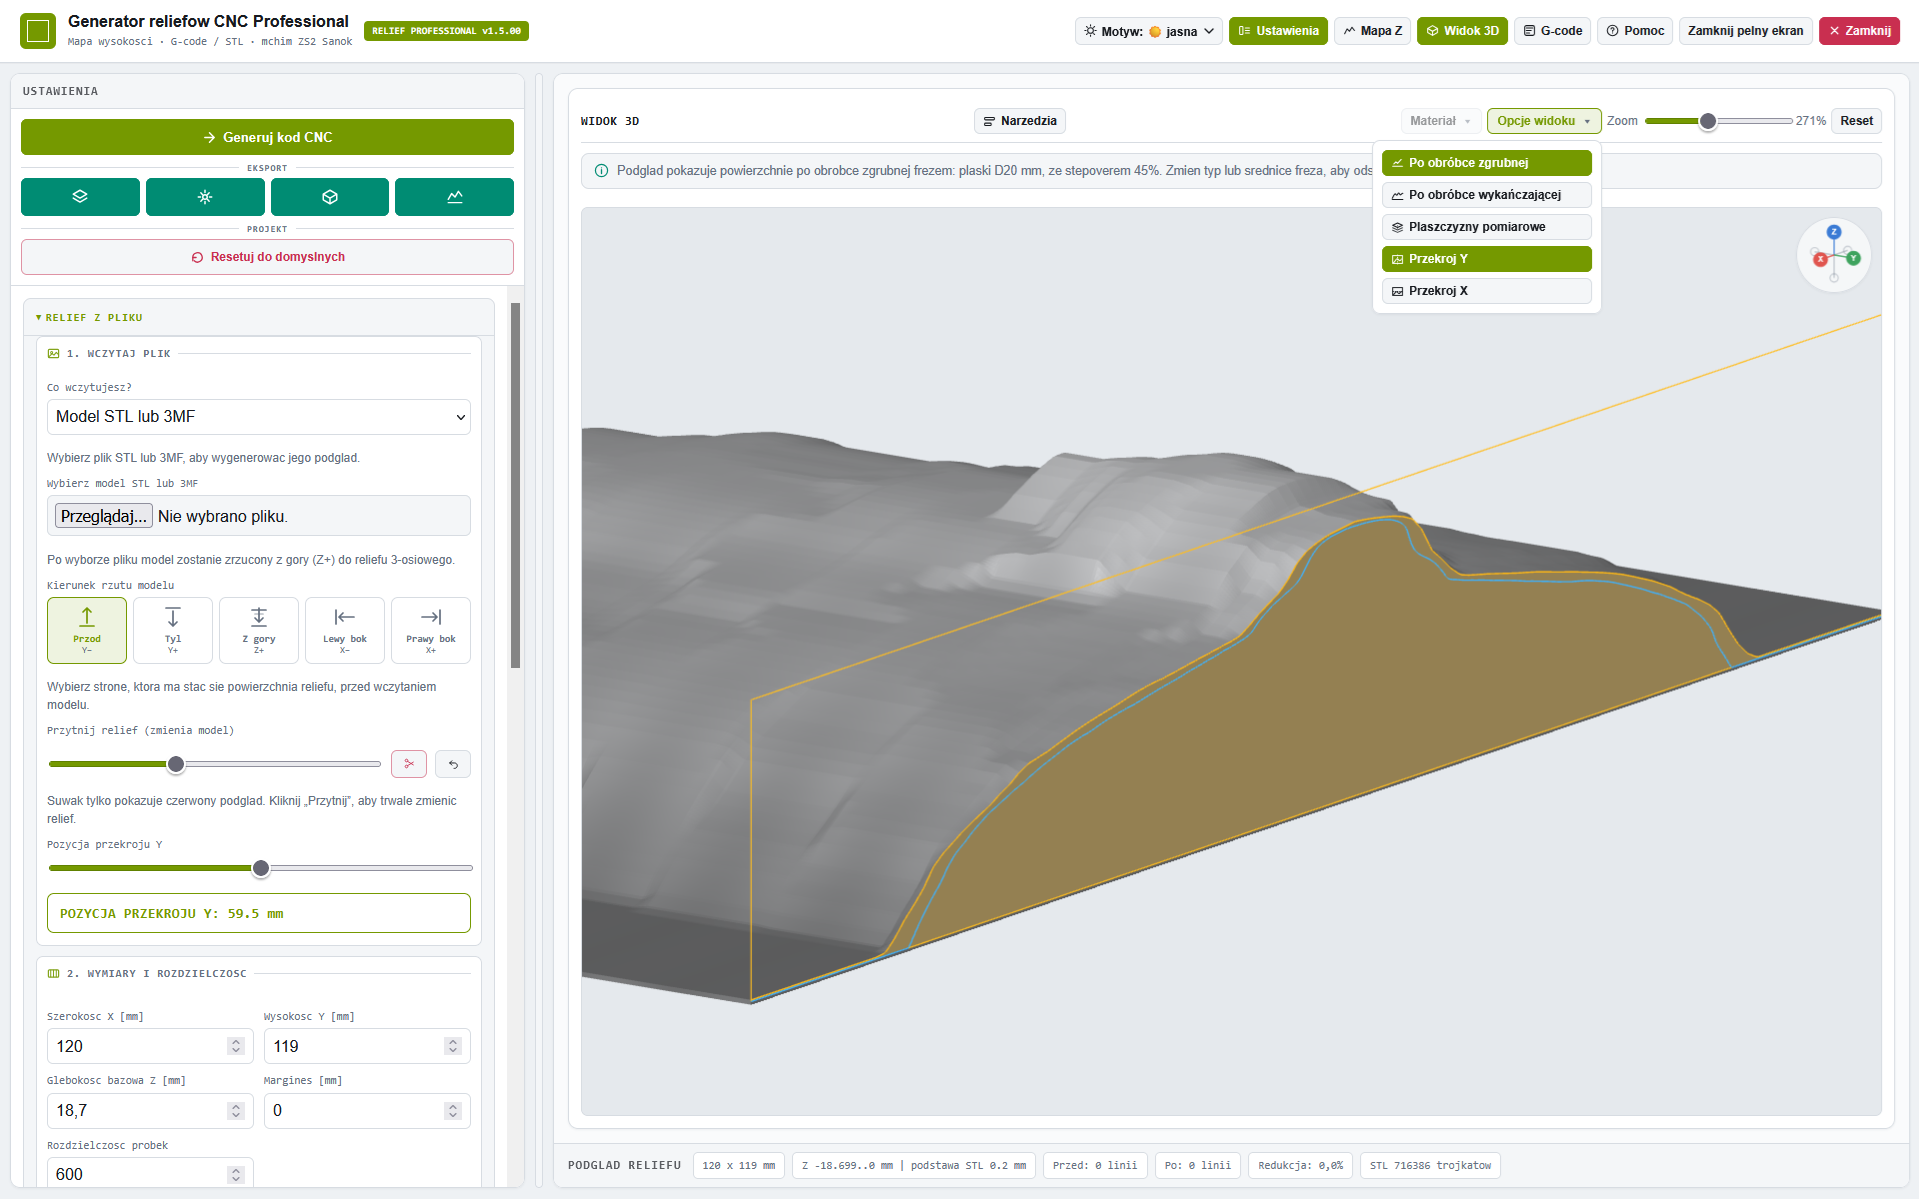Click the layers export icon button

click(80, 197)
